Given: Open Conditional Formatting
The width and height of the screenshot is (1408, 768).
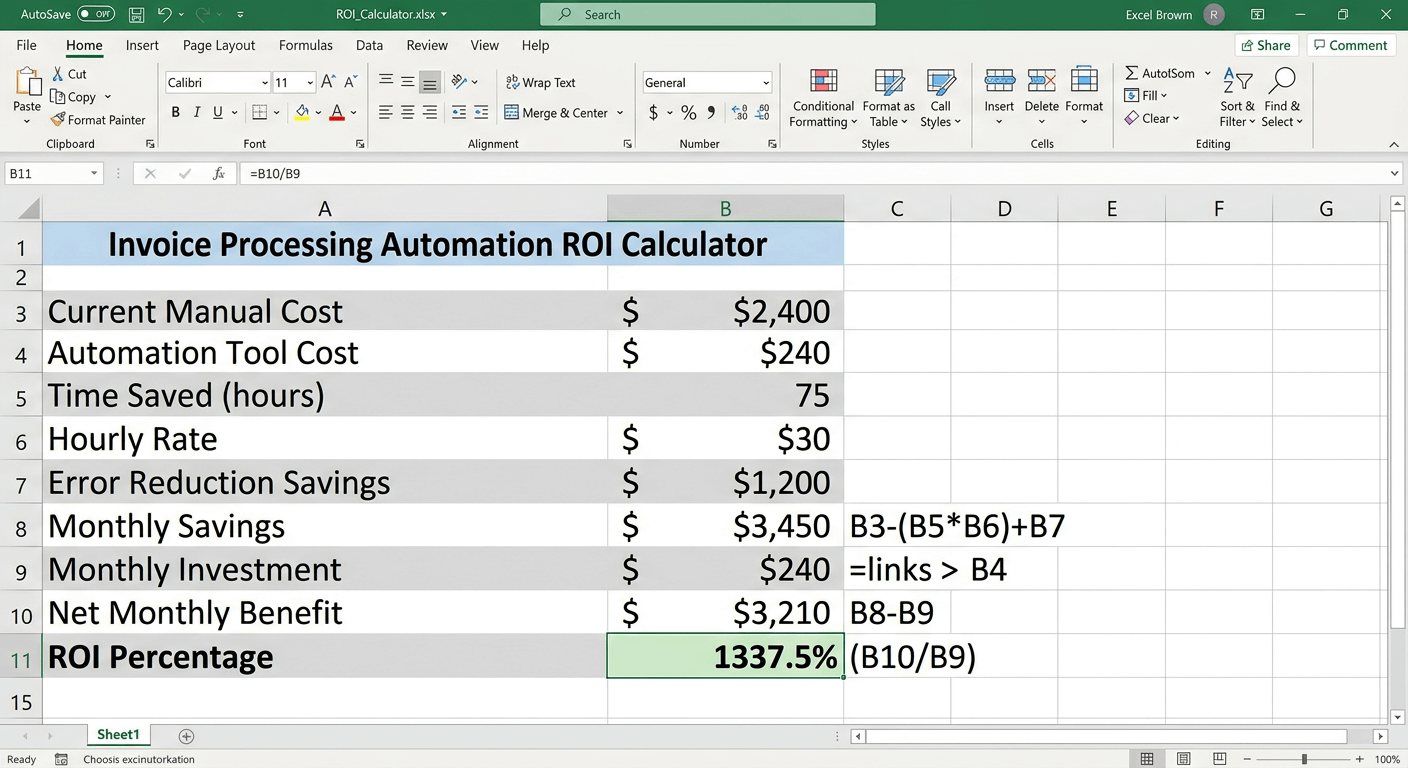Looking at the screenshot, I should pos(823,100).
